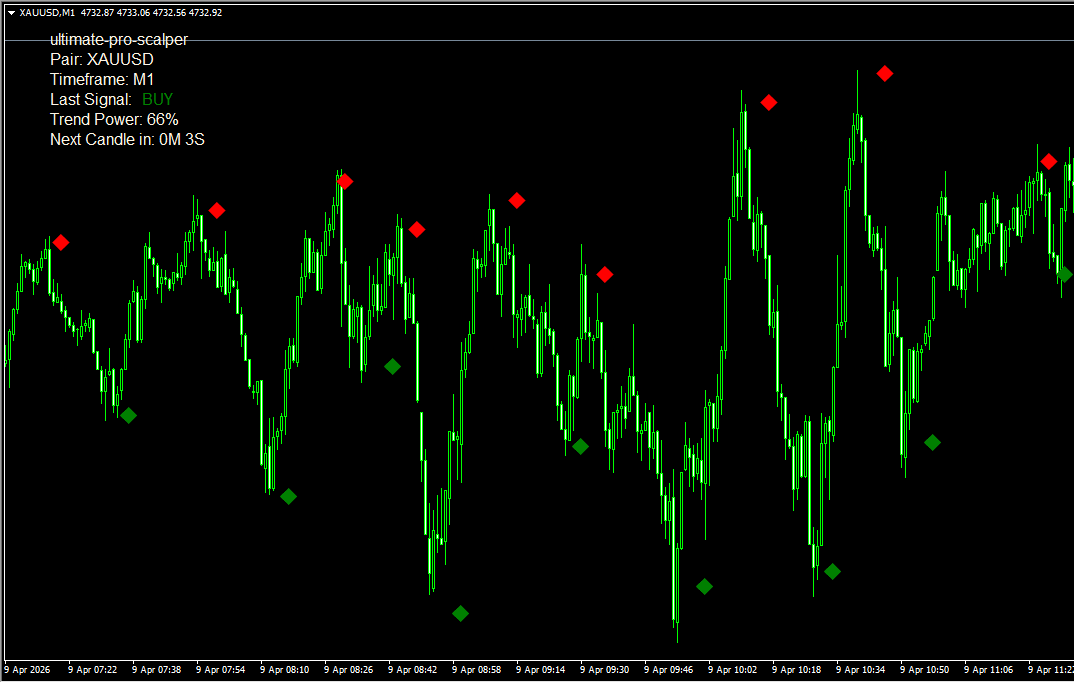The height and width of the screenshot is (683, 1074).
Task: Click the XAUUSD,M1 chart title text
Action: point(47,13)
